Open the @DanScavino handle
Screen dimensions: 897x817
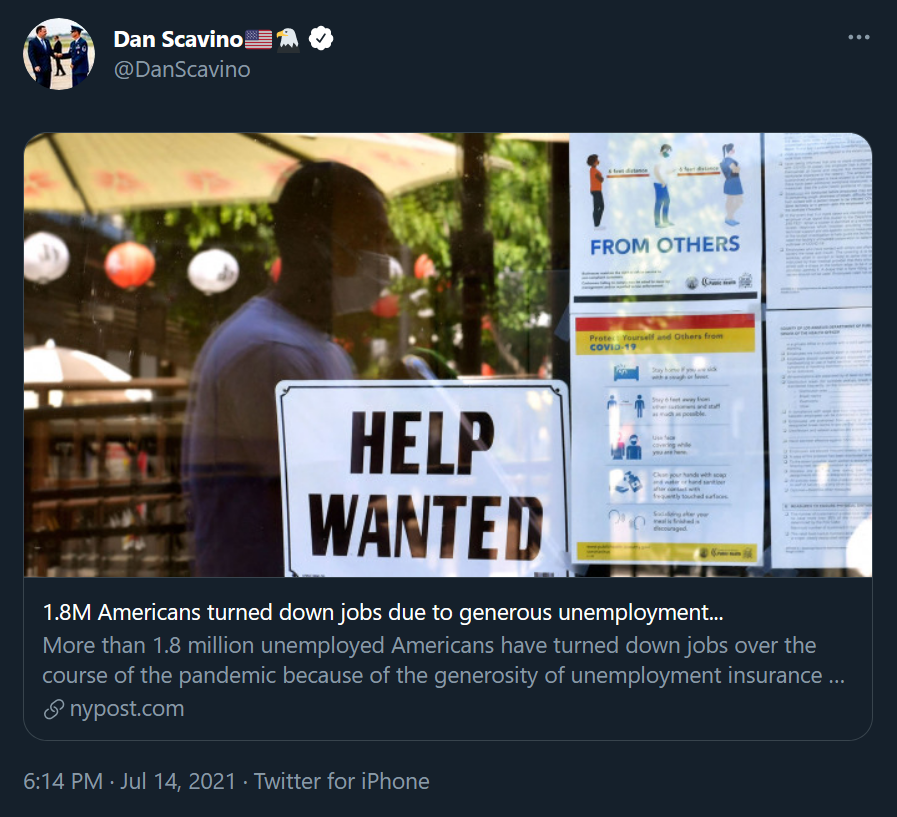click(x=182, y=70)
